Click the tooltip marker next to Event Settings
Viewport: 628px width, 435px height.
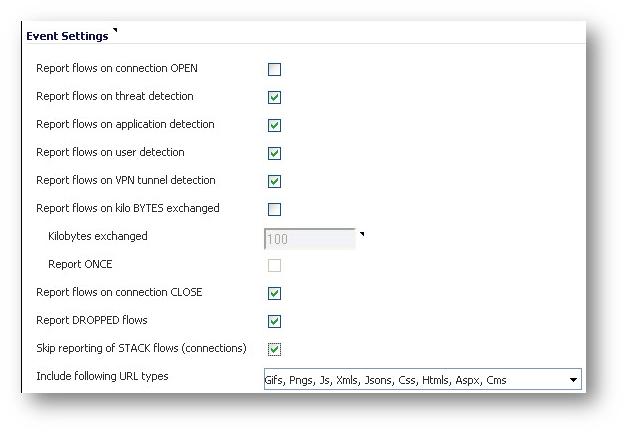[x=115, y=30]
